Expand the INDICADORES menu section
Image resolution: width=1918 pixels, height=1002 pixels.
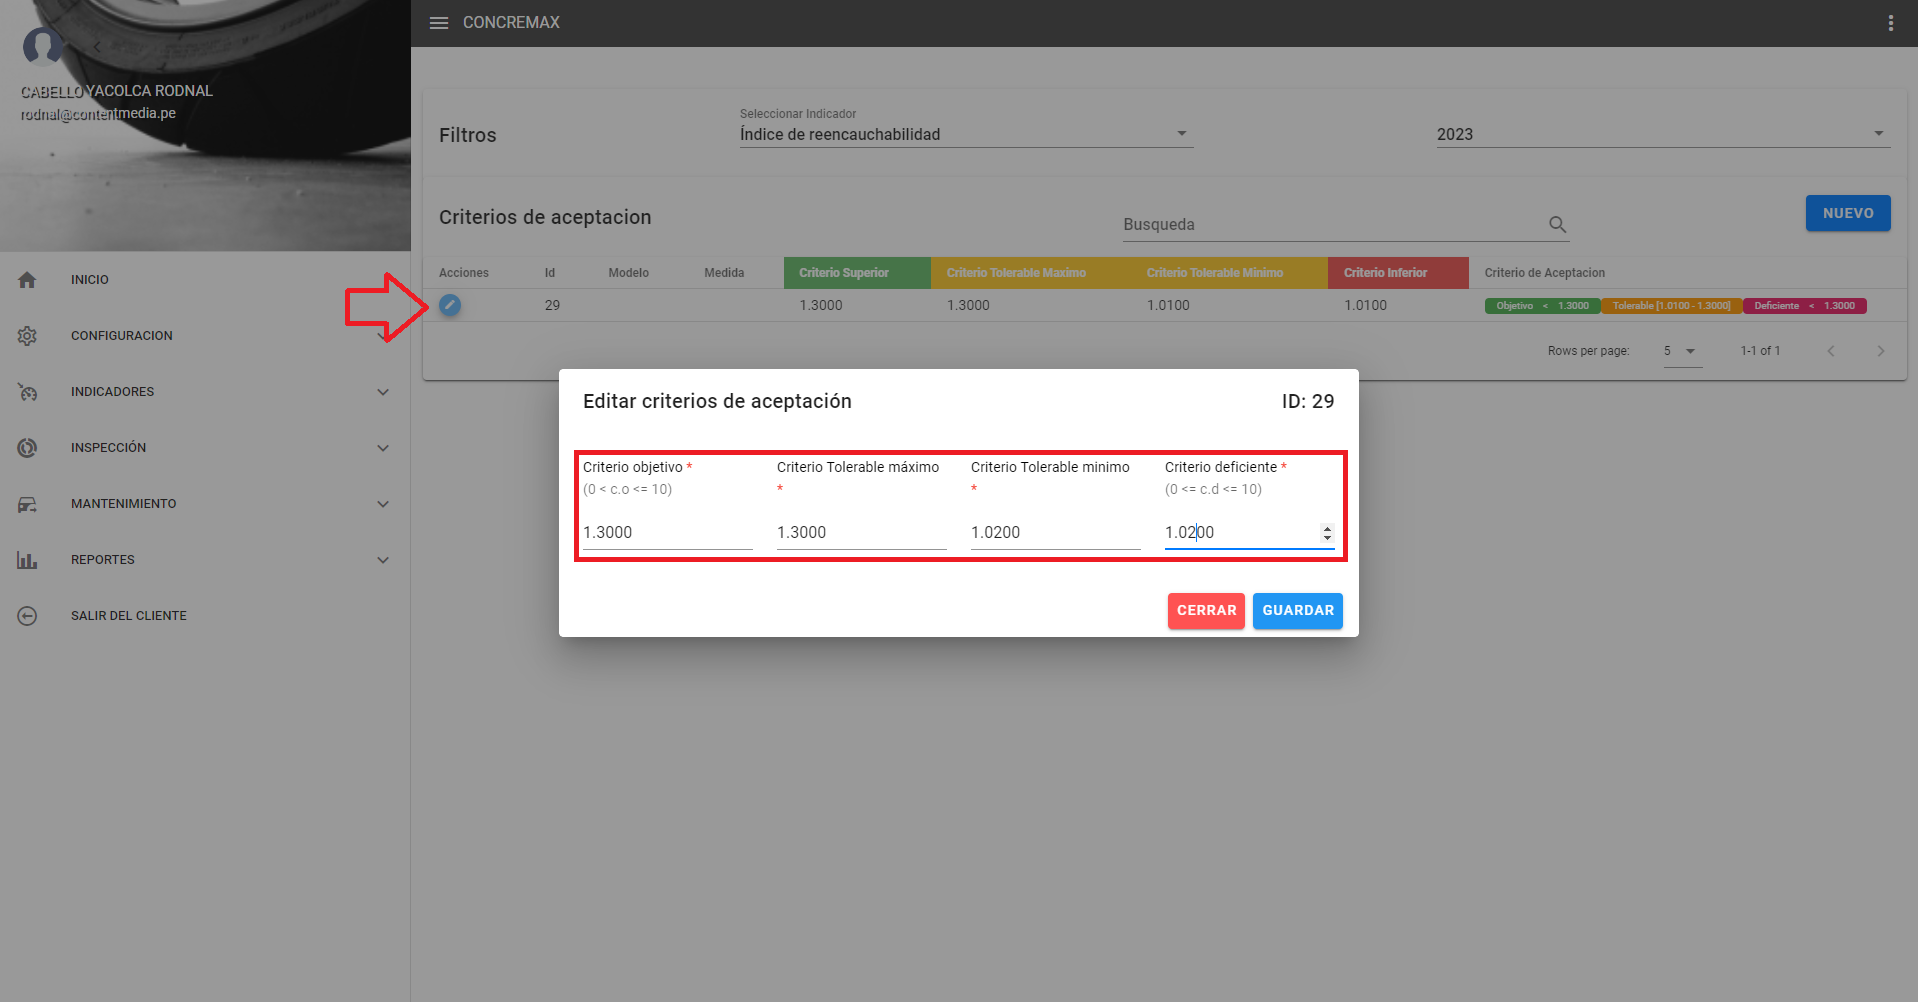pos(383,392)
